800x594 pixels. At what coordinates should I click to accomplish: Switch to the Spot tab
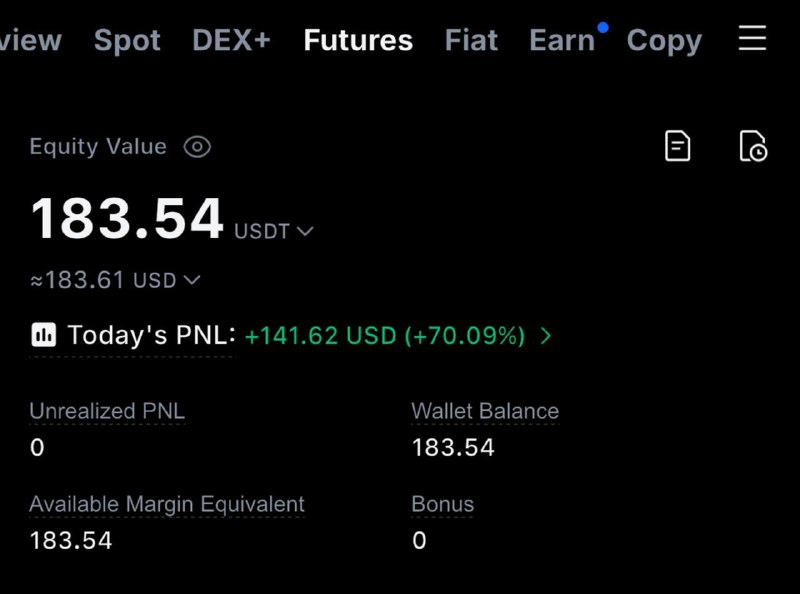(x=127, y=40)
